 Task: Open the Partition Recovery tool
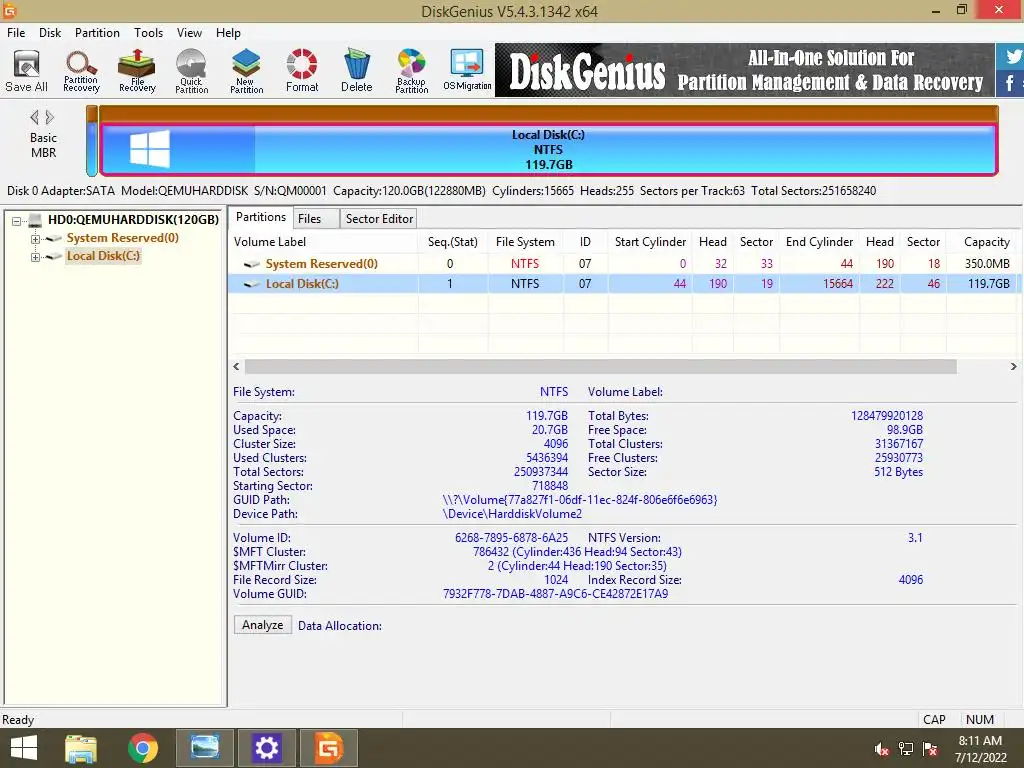[x=81, y=71]
